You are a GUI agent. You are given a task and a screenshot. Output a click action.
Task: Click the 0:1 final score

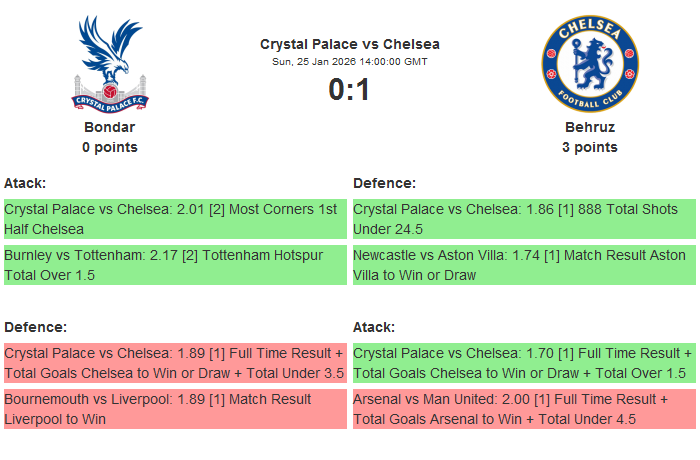pos(349,90)
